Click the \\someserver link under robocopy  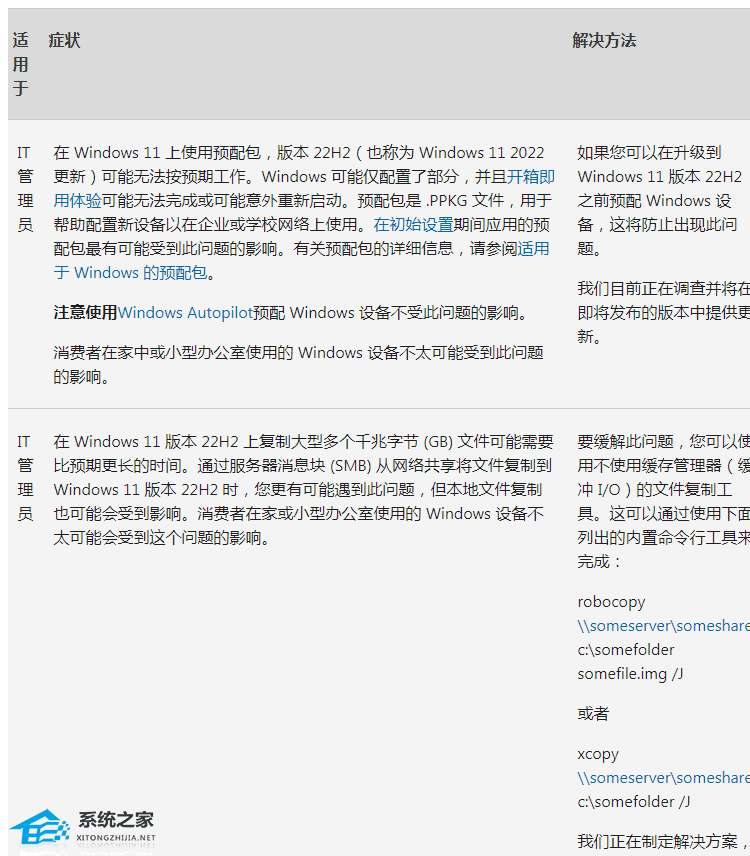pos(663,626)
